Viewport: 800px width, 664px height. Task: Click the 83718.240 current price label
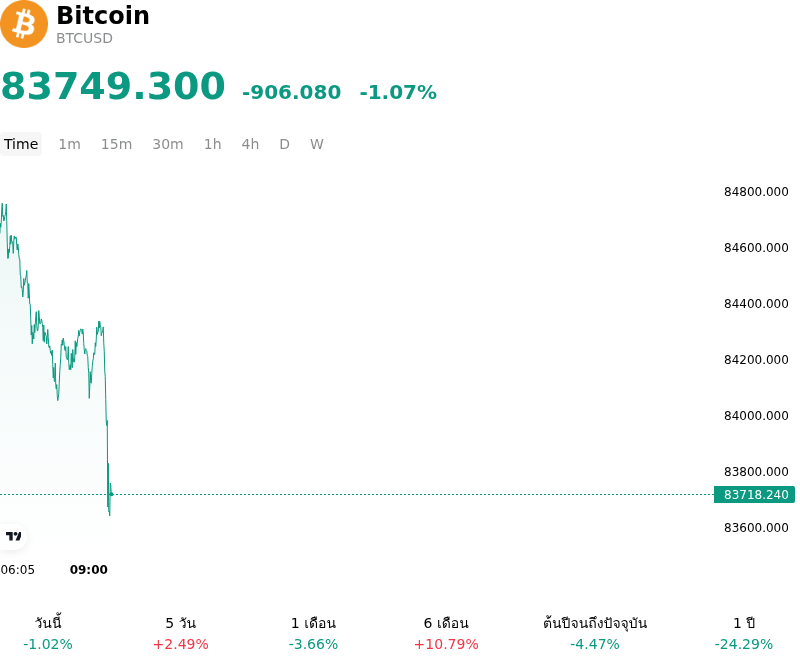755,495
